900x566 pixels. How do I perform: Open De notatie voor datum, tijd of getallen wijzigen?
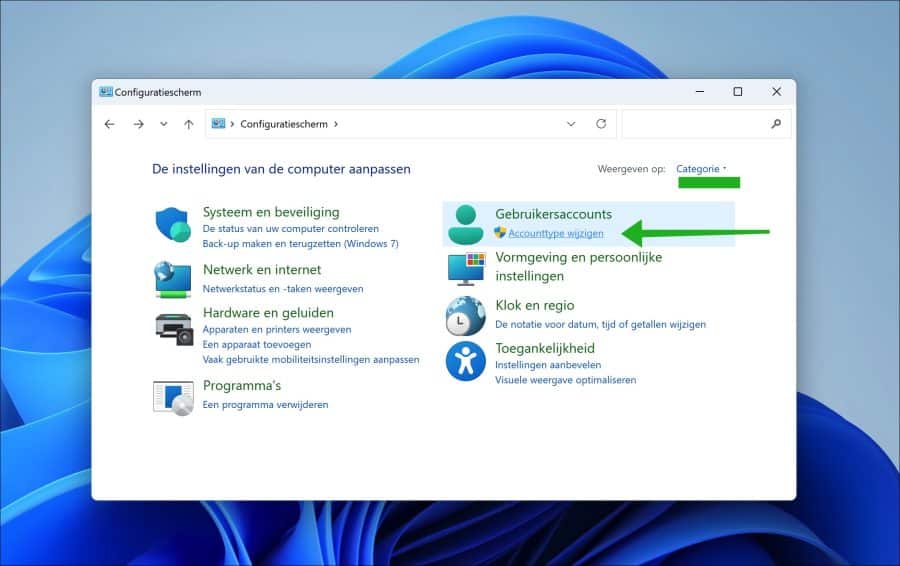600,324
